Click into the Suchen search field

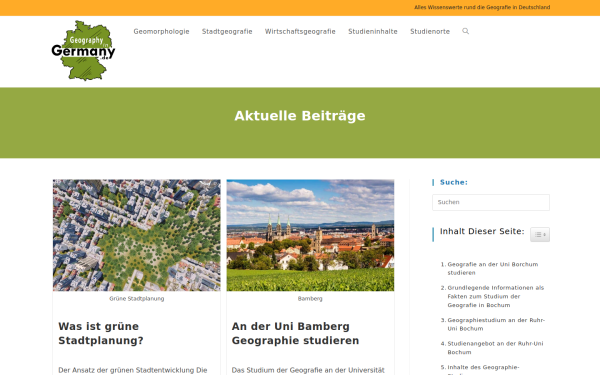click(x=491, y=202)
